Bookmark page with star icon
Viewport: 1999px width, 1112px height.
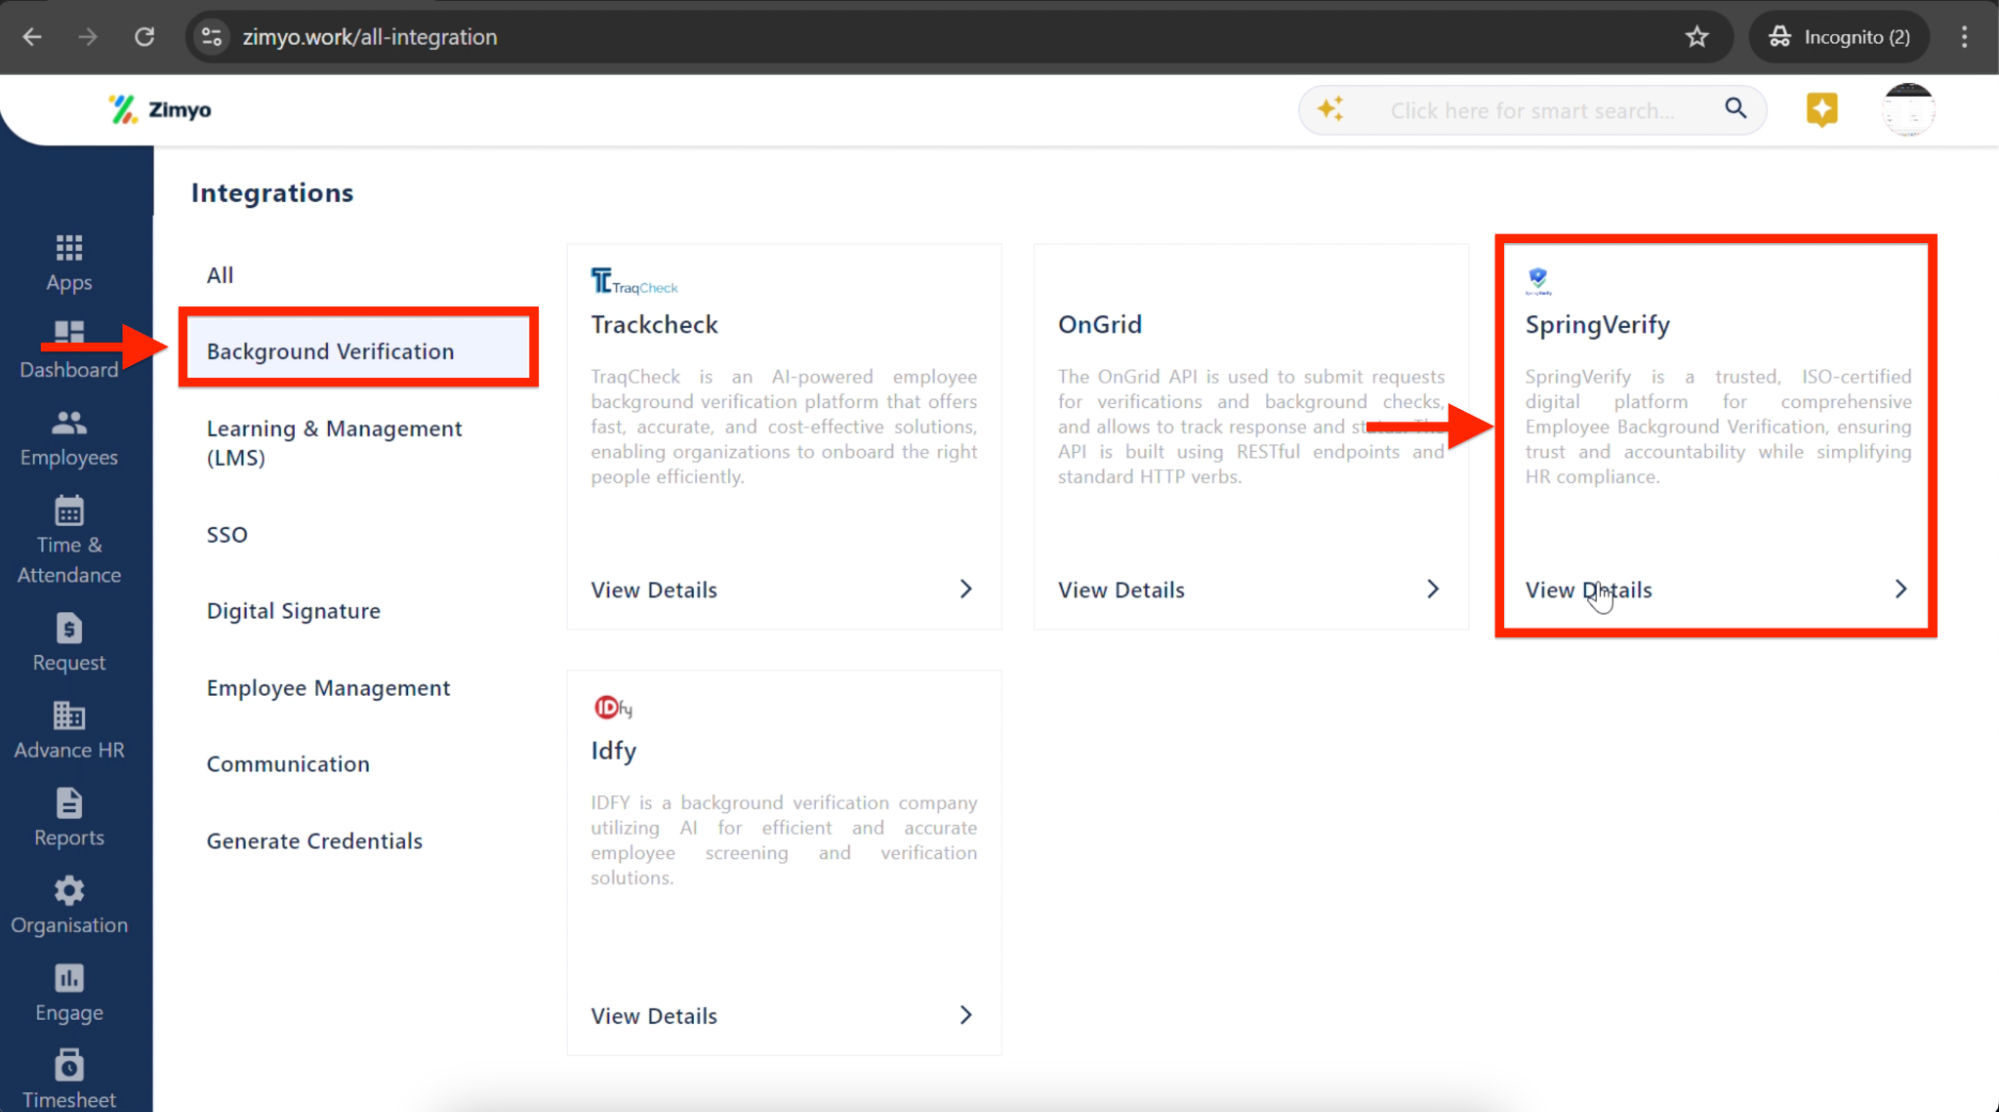coord(1697,37)
